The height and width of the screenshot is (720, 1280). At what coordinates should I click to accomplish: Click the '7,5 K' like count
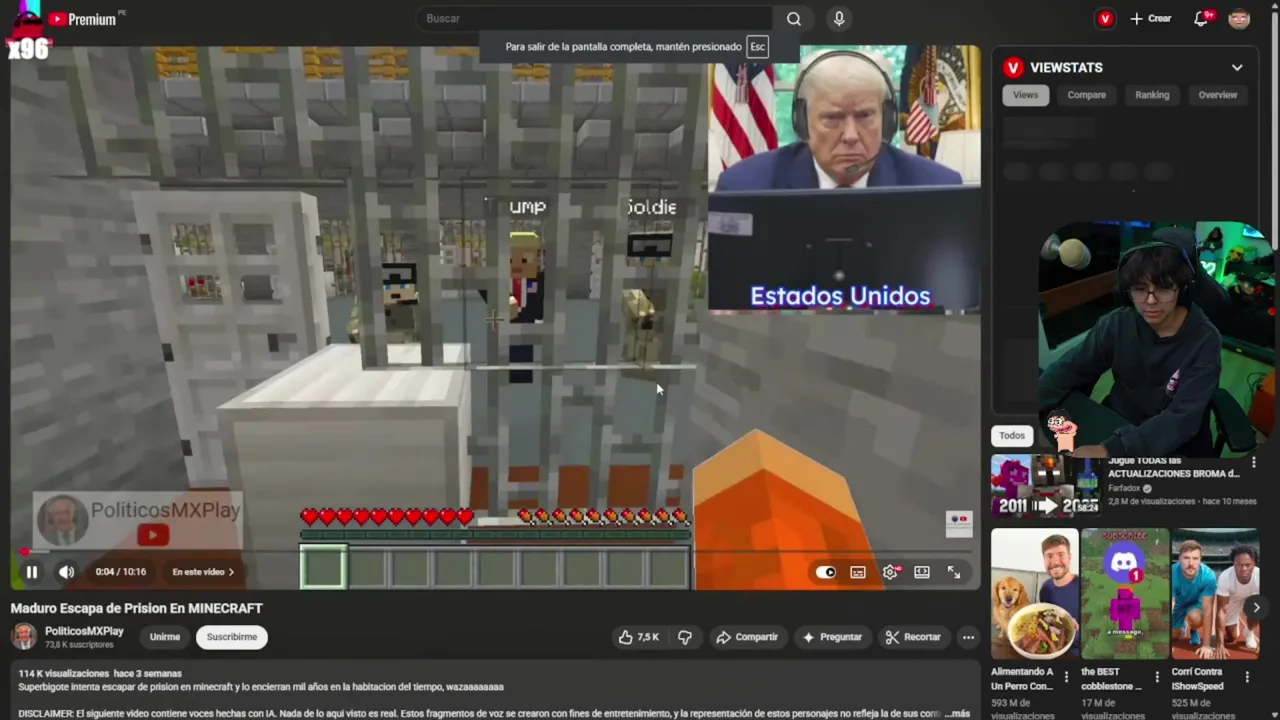[648, 637]
